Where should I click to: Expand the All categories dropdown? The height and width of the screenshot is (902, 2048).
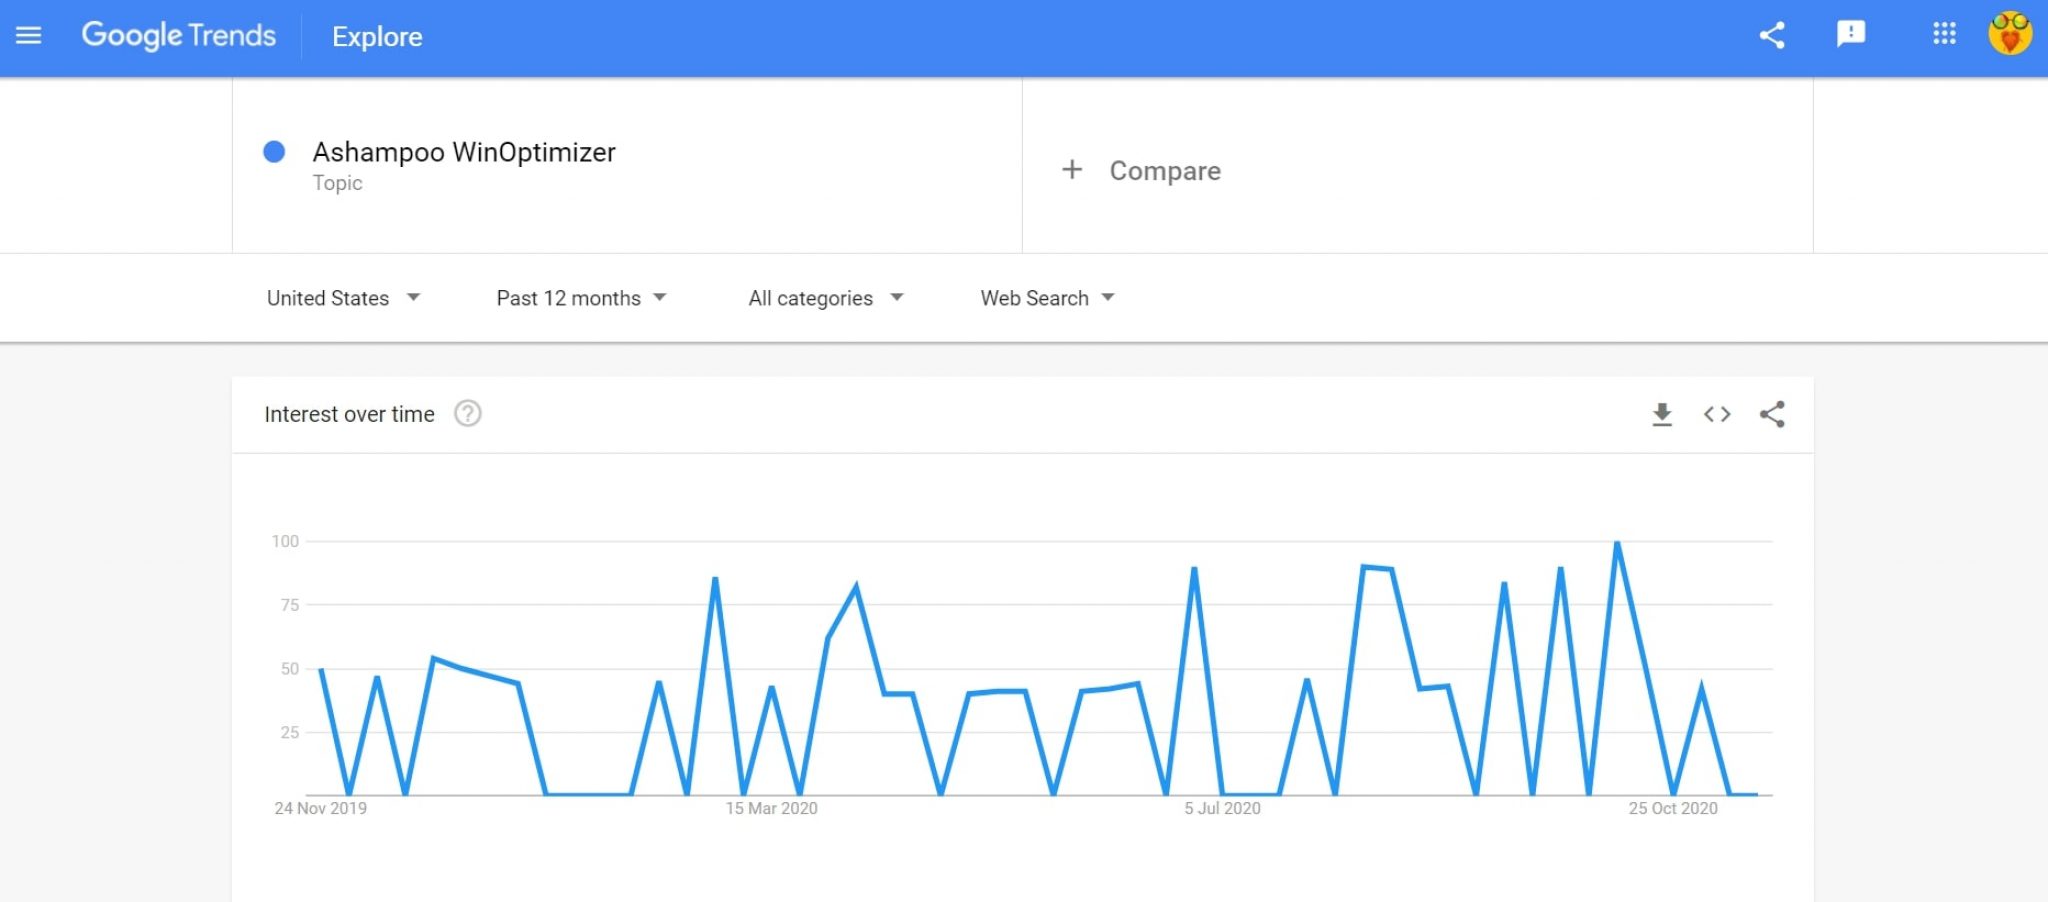point(826,298)
